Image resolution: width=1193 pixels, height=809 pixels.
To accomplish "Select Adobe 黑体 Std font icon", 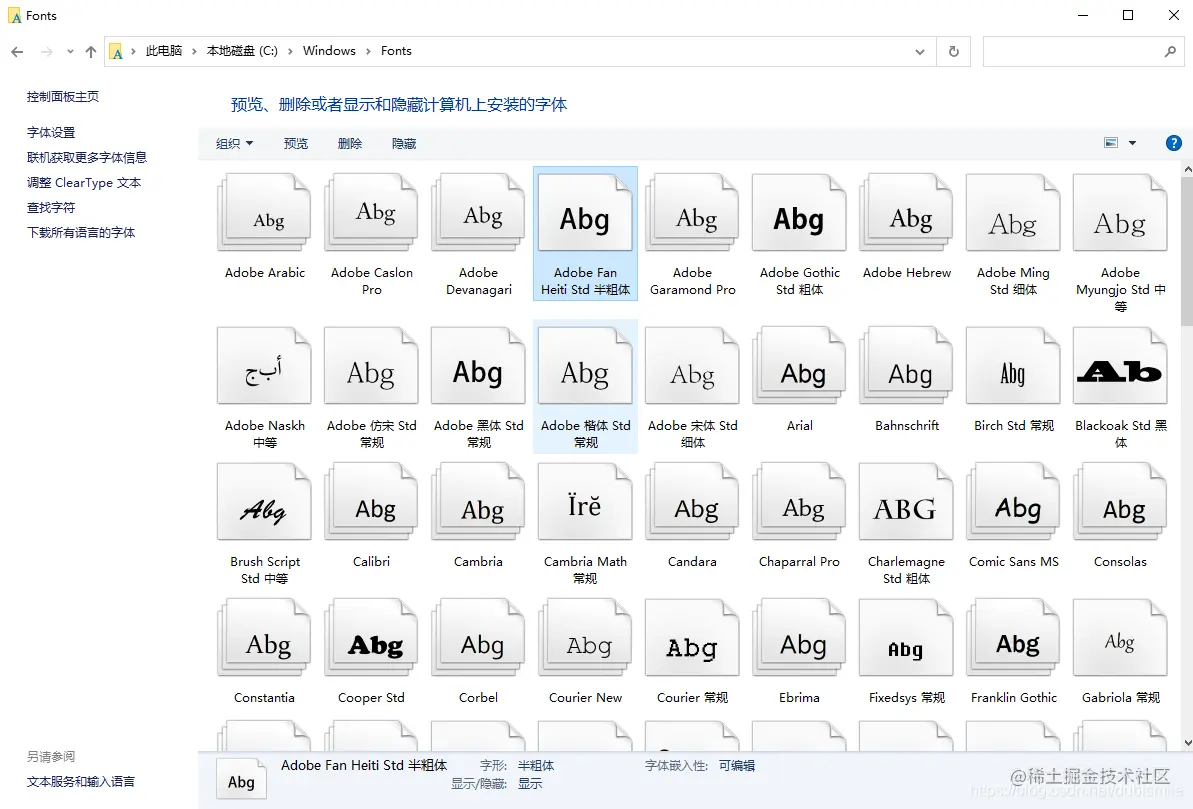I will (479, 366).
